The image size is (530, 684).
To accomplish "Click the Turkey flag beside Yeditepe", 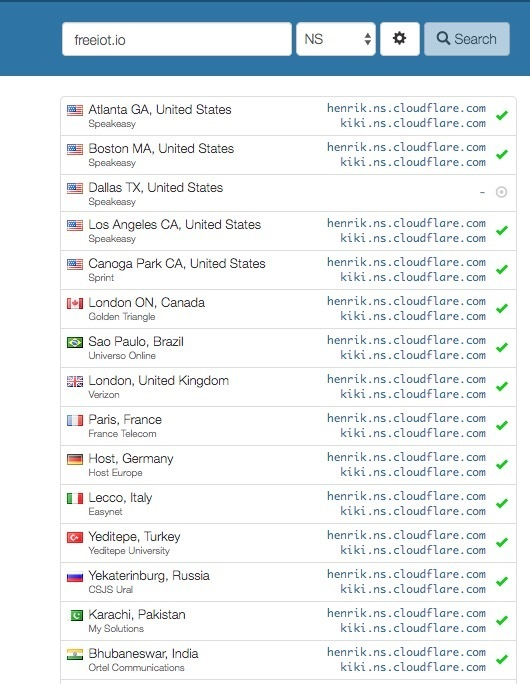I will coord(75,537).
